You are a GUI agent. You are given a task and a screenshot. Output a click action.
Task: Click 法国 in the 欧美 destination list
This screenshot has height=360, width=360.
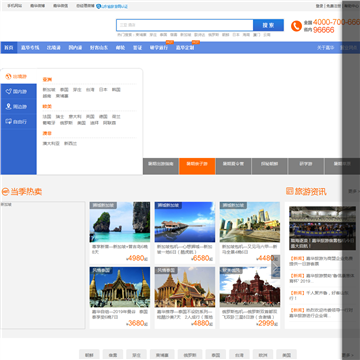click(47, 117)
